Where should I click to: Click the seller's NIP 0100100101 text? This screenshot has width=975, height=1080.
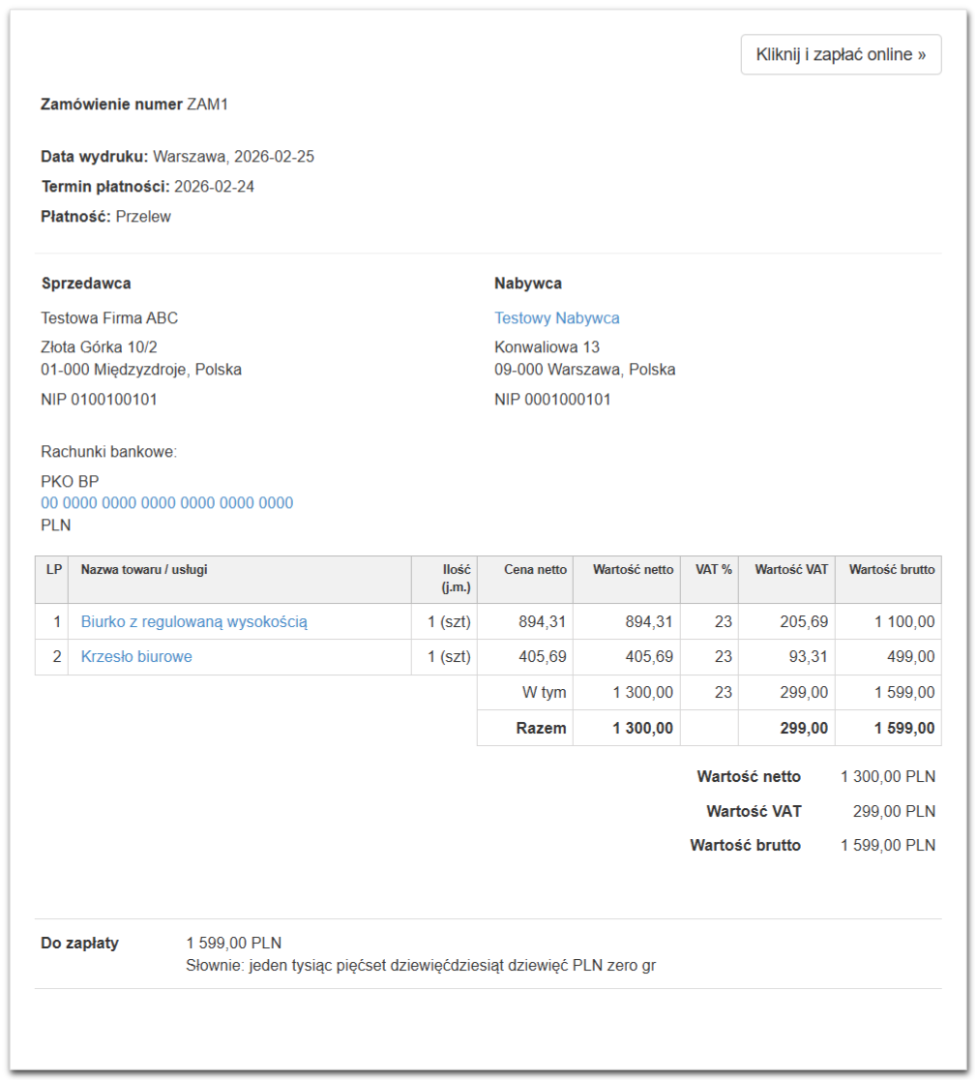click(99, 400)
